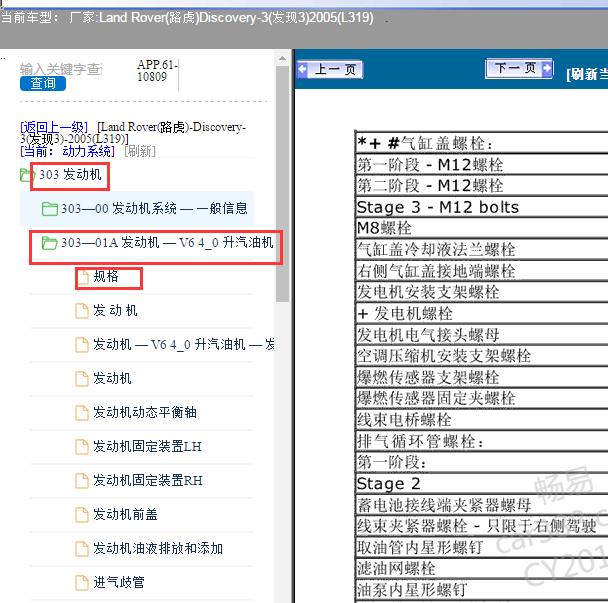Focus the keyword search input field
This screenshot has width=608, height=603.
point(61,69)
